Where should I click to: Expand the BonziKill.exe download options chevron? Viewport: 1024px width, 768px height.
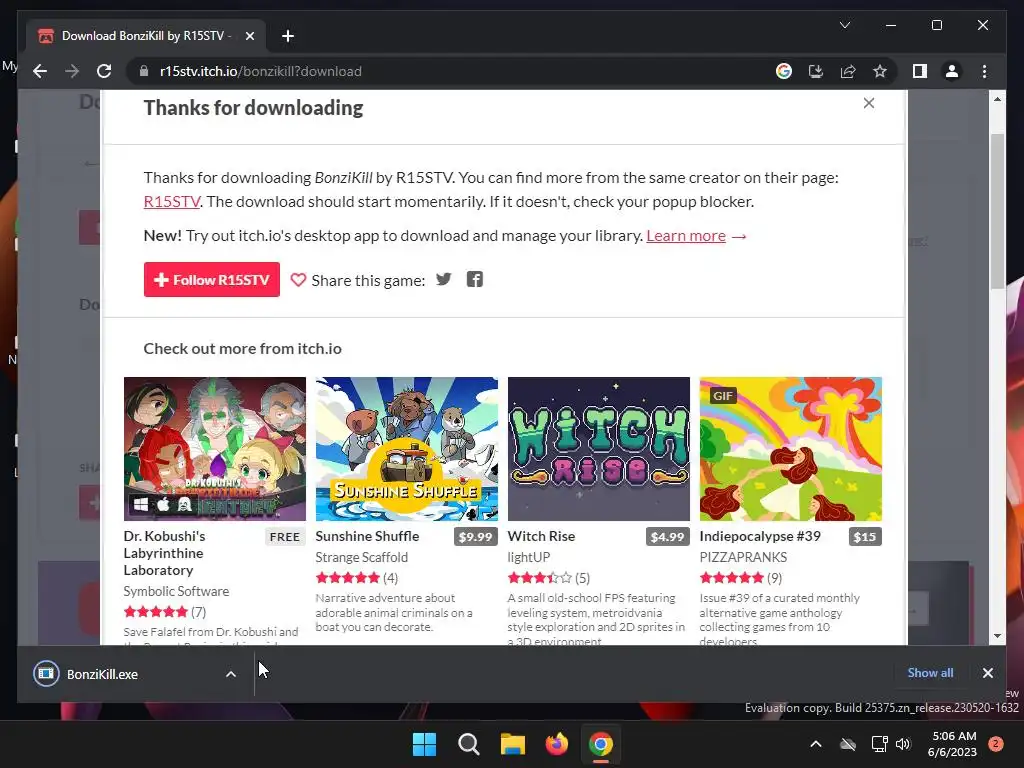231,674
